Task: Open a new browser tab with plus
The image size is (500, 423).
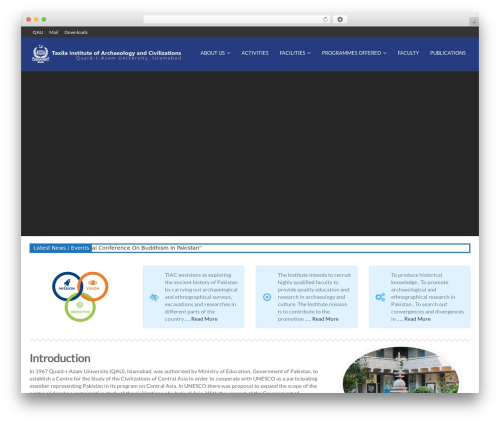Action: point(474,22)
